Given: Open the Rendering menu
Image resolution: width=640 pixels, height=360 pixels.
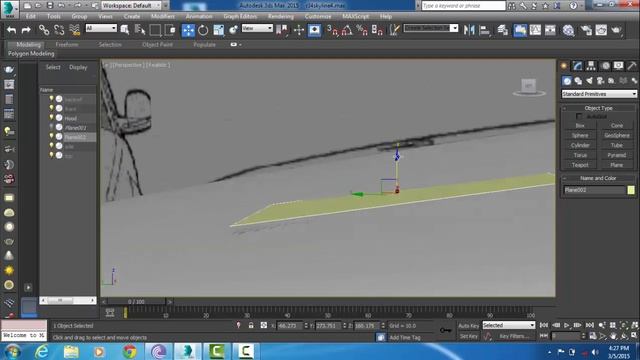Looking at the screenshot, I should [x=280, y=16].
